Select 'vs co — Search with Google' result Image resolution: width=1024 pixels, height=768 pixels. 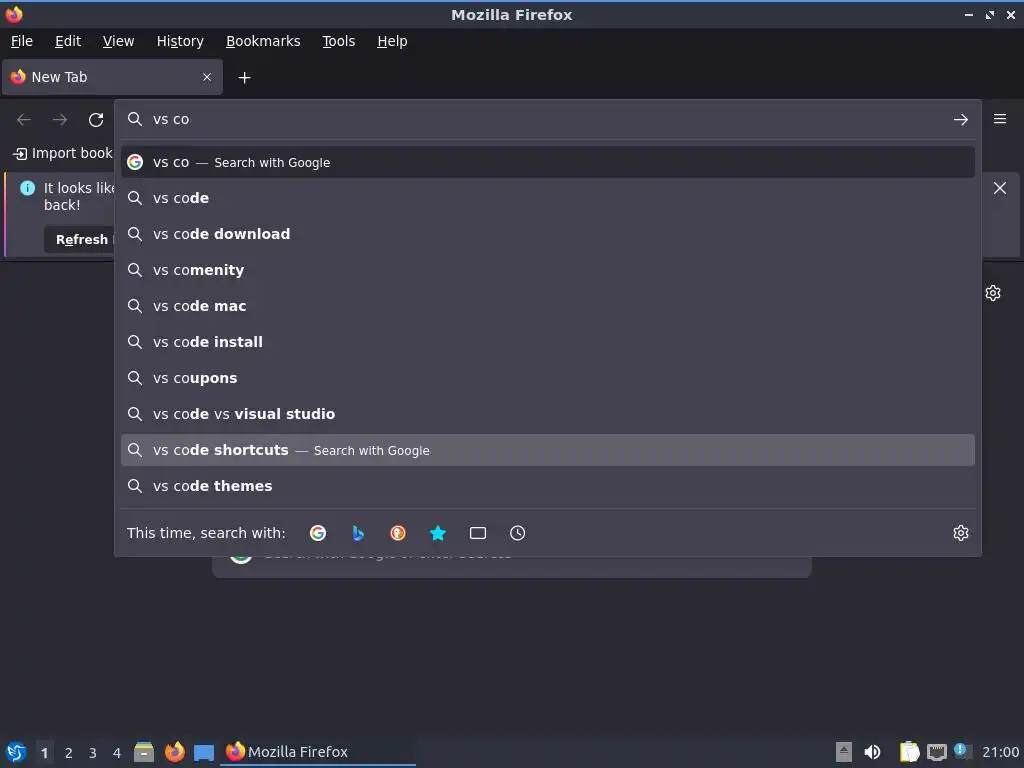pyautogui.click(x=547, y=162)
